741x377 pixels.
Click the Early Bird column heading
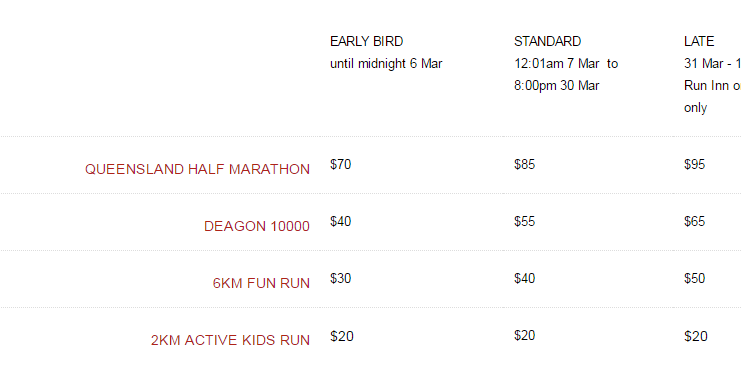pyautogui.click(x=366, y=42)
